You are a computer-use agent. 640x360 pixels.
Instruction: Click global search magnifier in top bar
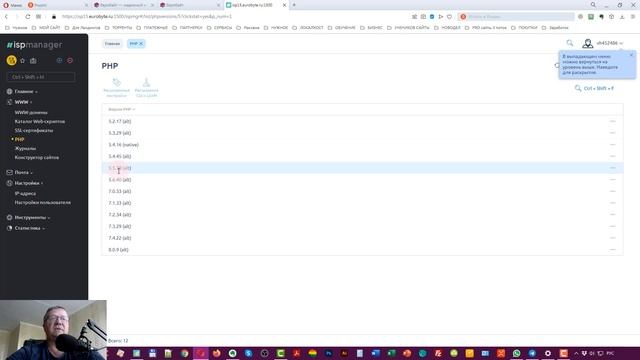coord(570,43)
